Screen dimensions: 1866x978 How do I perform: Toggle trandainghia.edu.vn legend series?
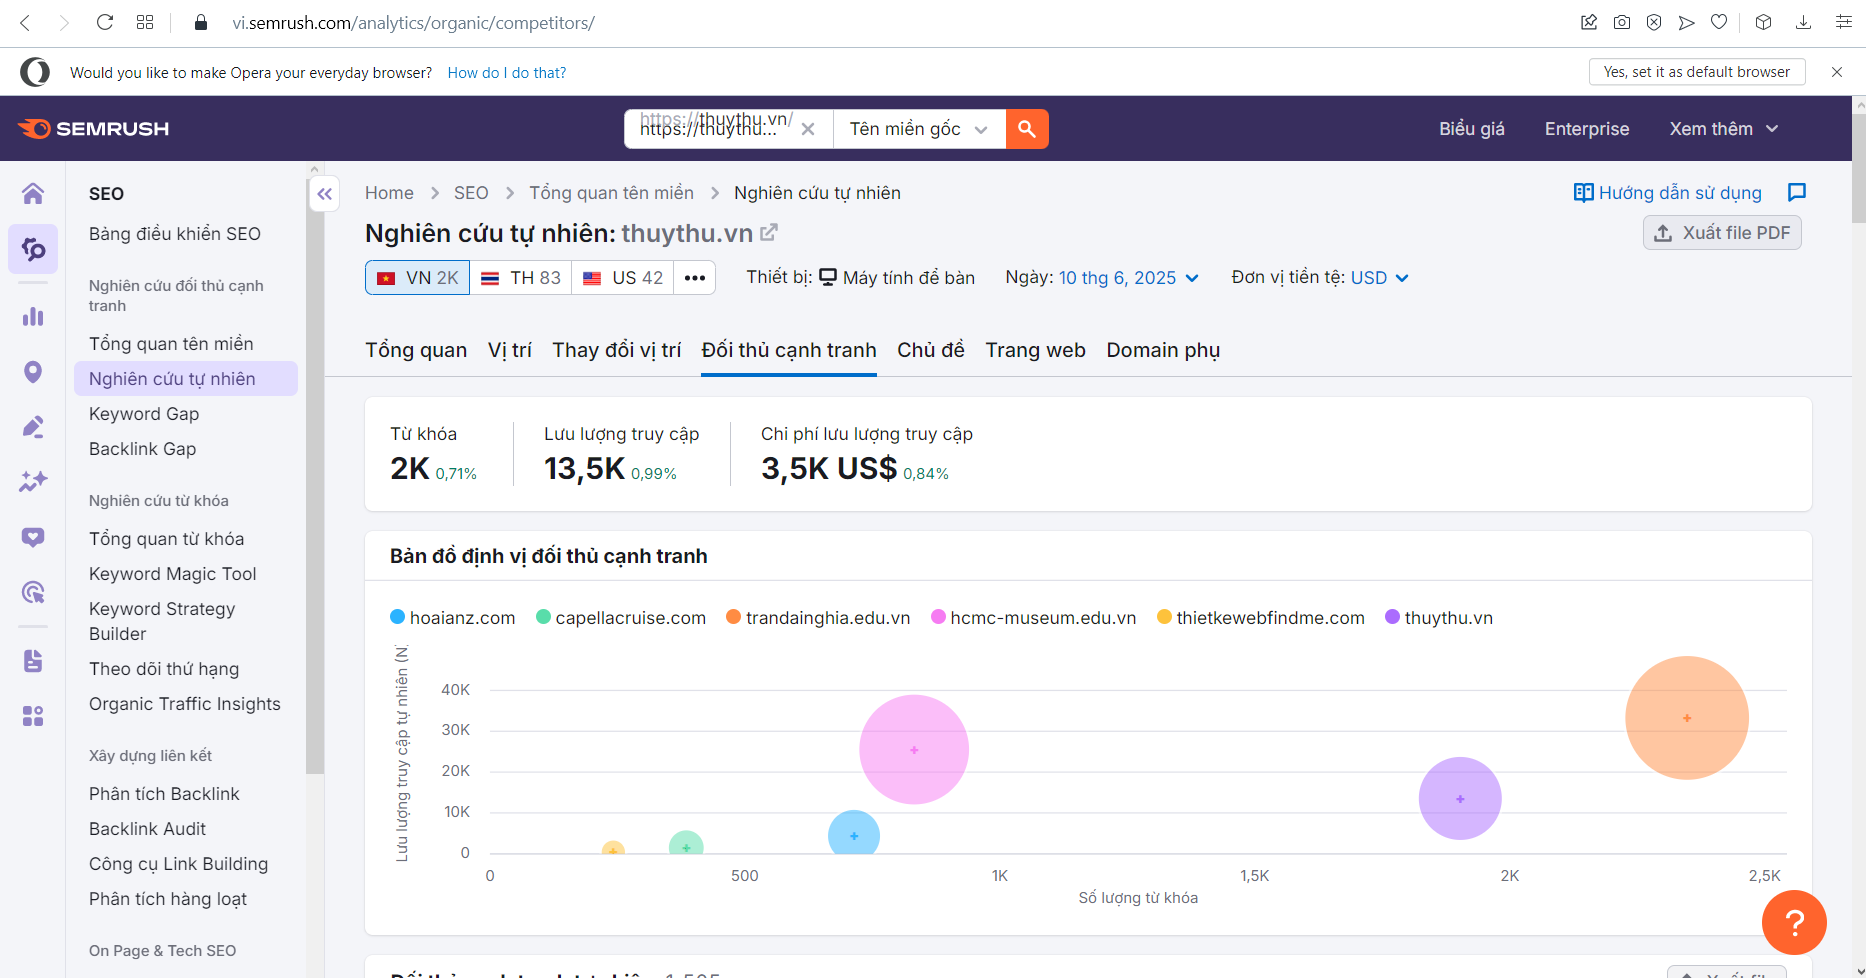(818, 618)
